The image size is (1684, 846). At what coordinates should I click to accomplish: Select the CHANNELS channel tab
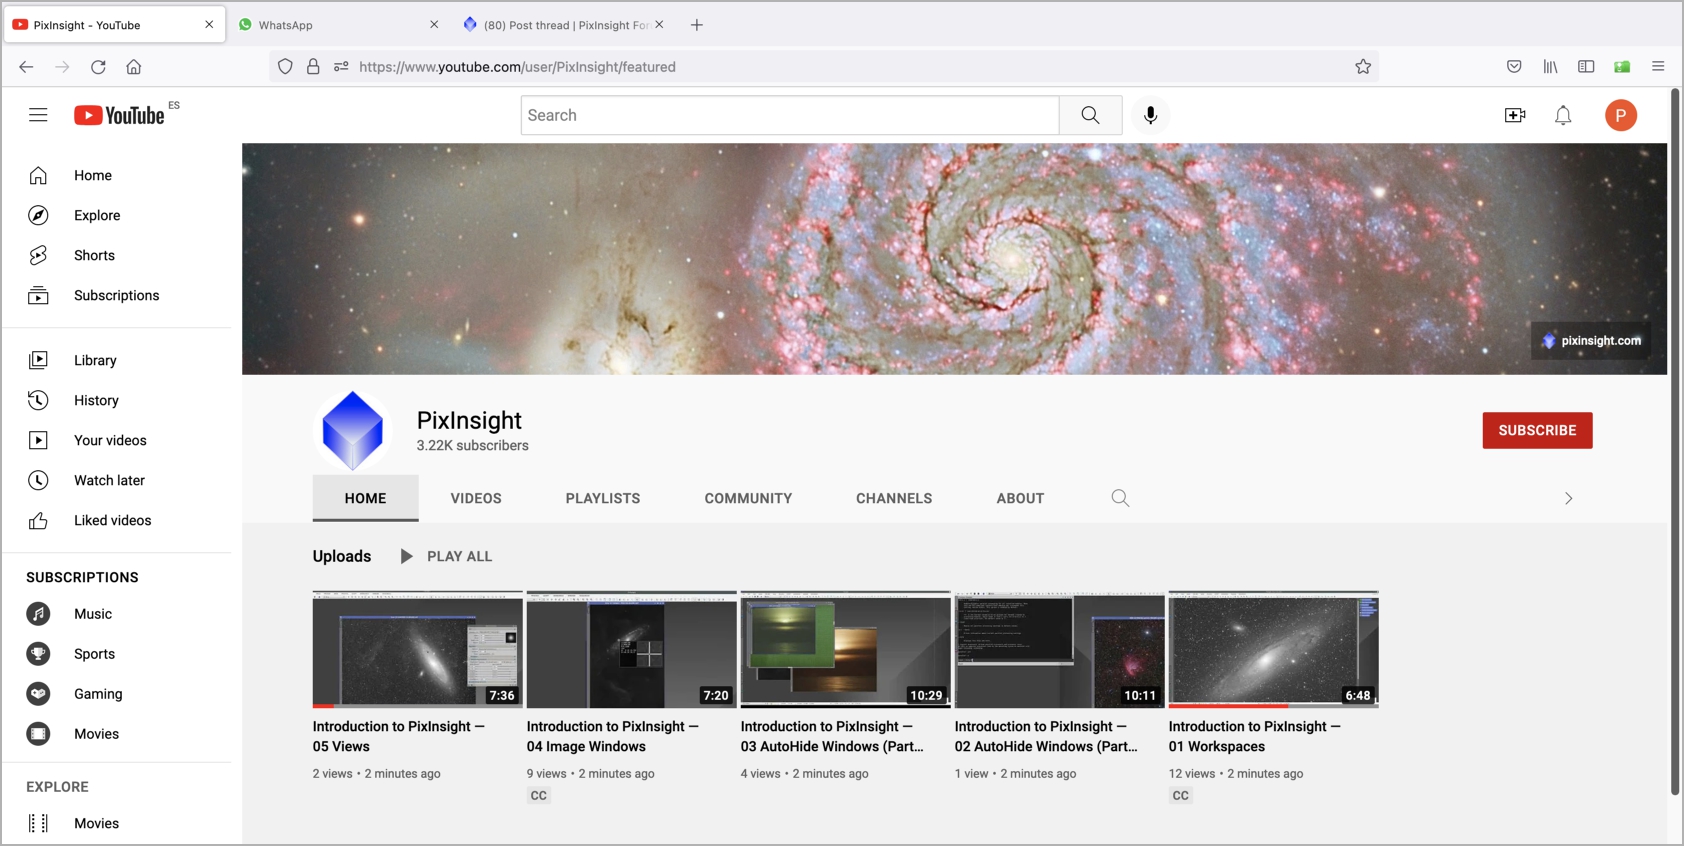coord(894,498)
